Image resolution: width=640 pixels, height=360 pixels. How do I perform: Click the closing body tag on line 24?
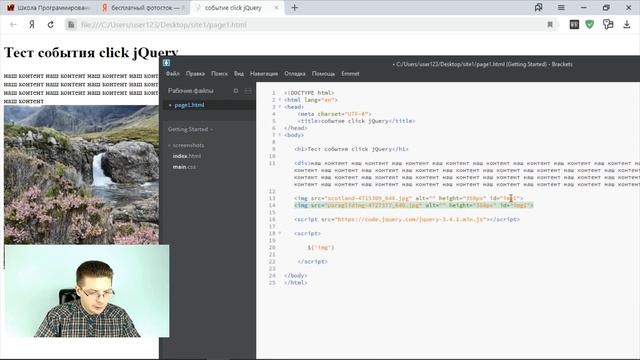pos(296,276)
